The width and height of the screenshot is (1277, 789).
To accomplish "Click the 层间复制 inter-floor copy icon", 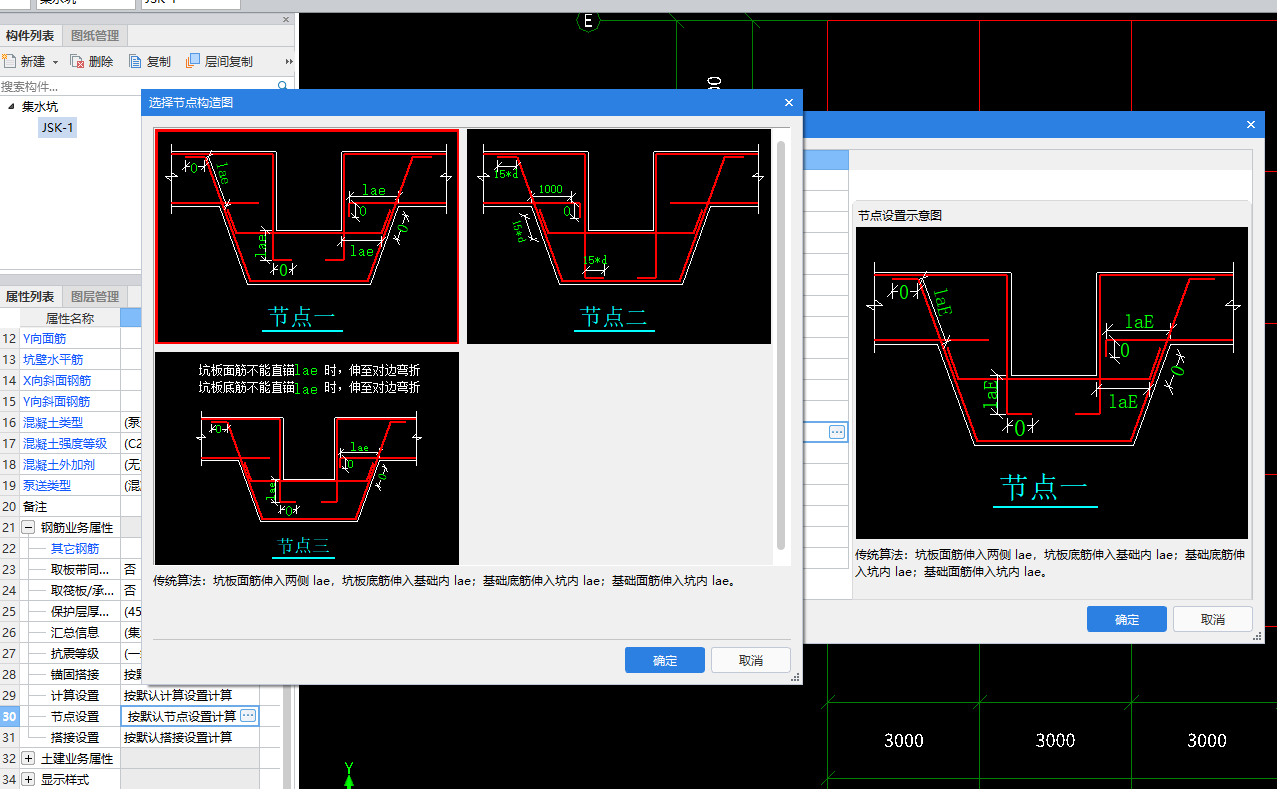I will [x=193, y=61].
